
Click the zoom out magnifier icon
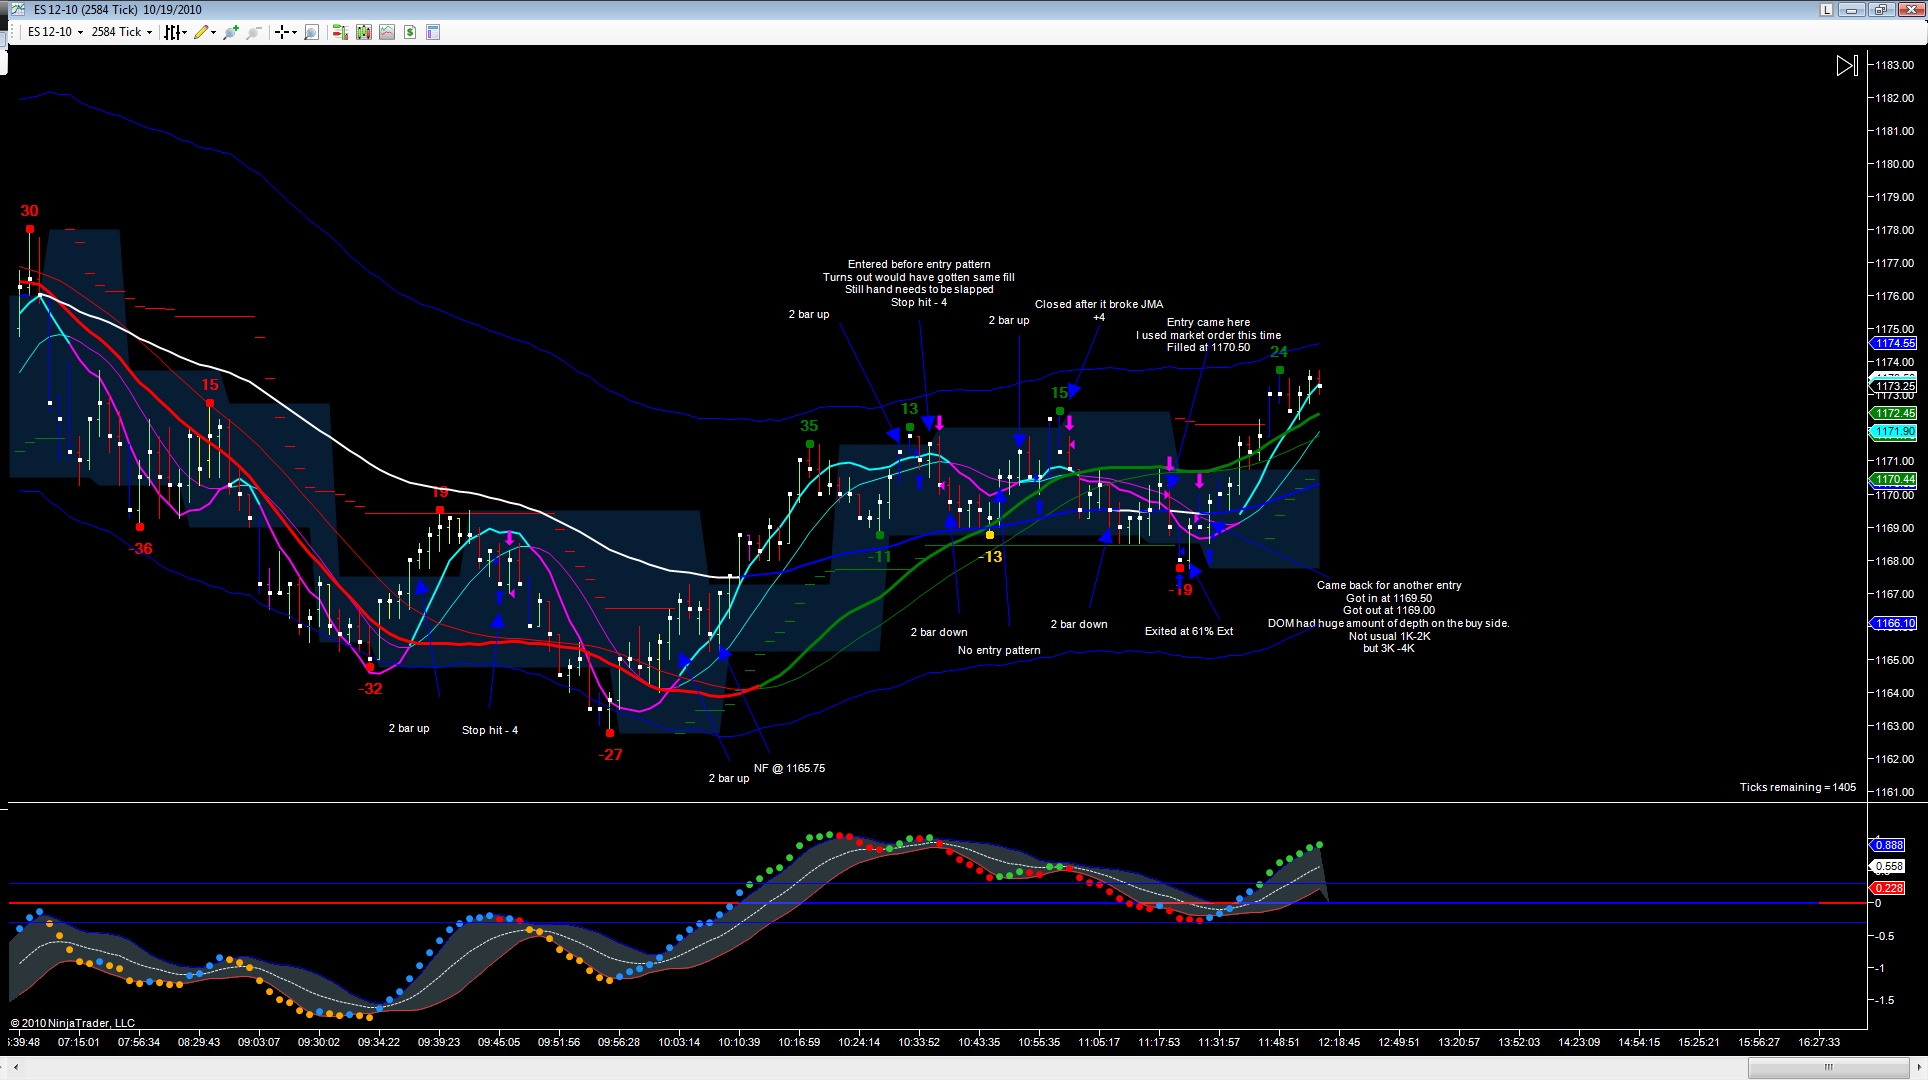point(254,32)
